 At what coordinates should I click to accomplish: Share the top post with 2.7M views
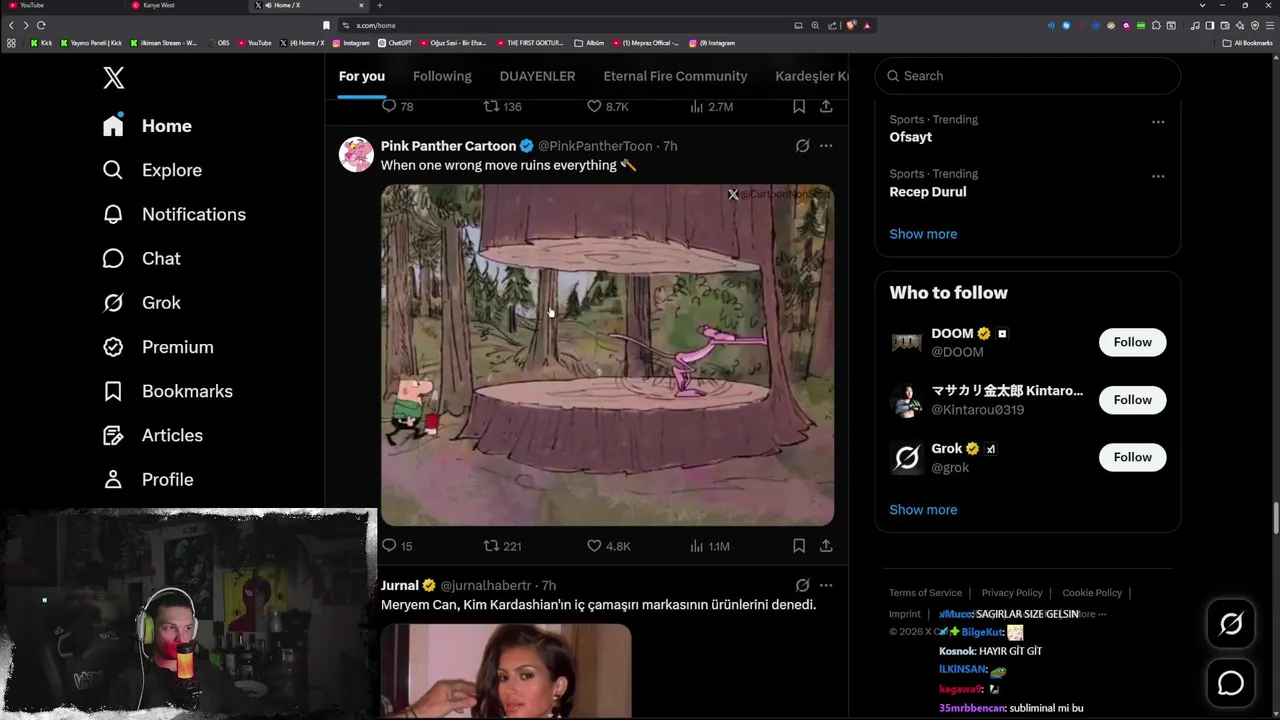click(x=826, y=106)
